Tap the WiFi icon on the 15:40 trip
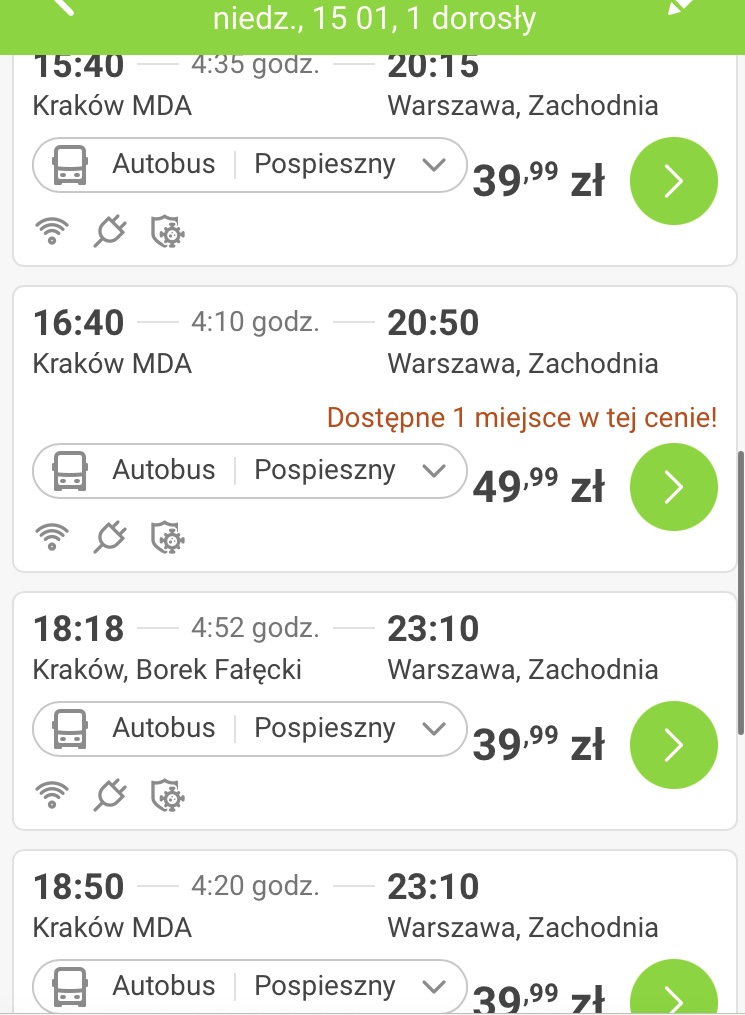 [52, 231]
